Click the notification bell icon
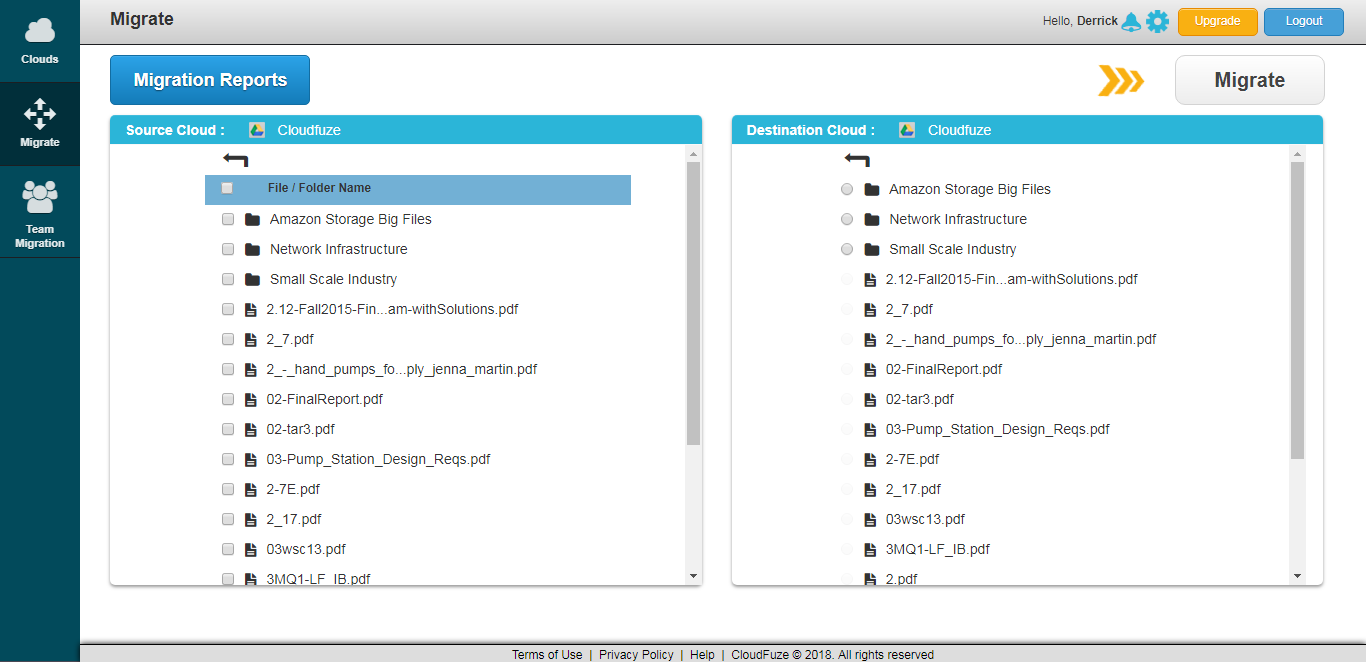 1131,21
